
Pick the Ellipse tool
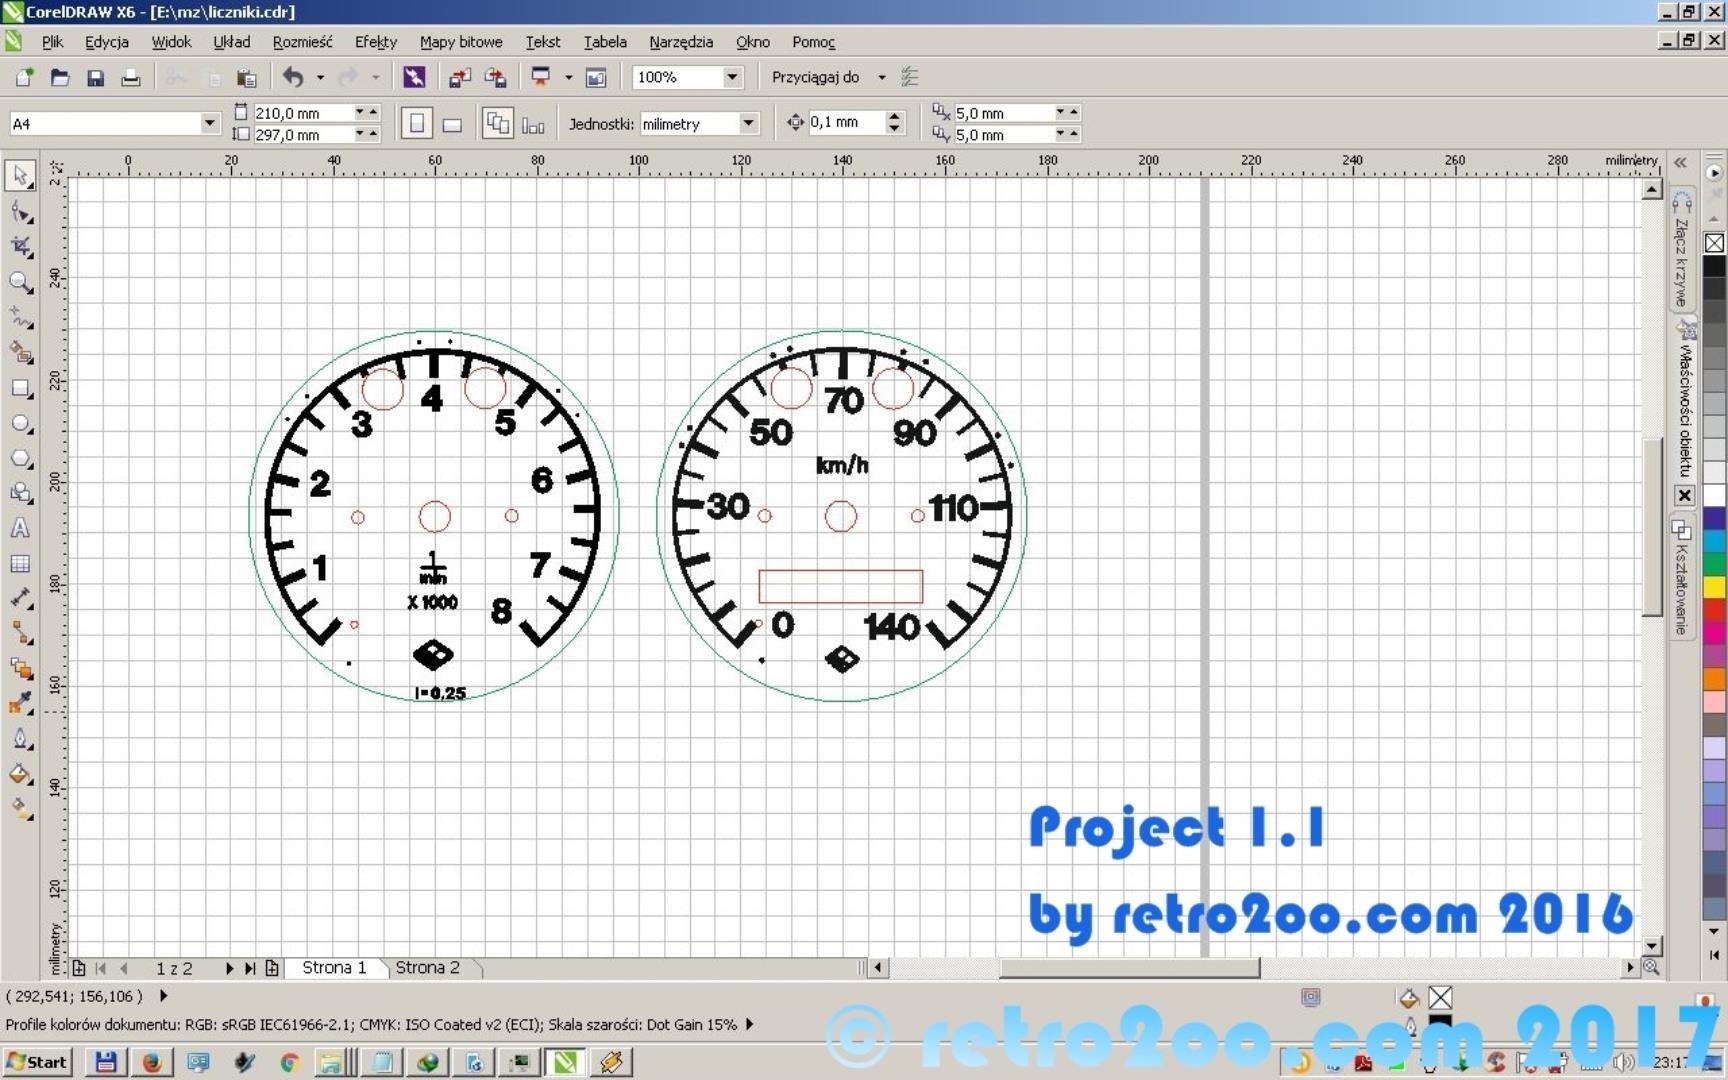tap(20, 424)
